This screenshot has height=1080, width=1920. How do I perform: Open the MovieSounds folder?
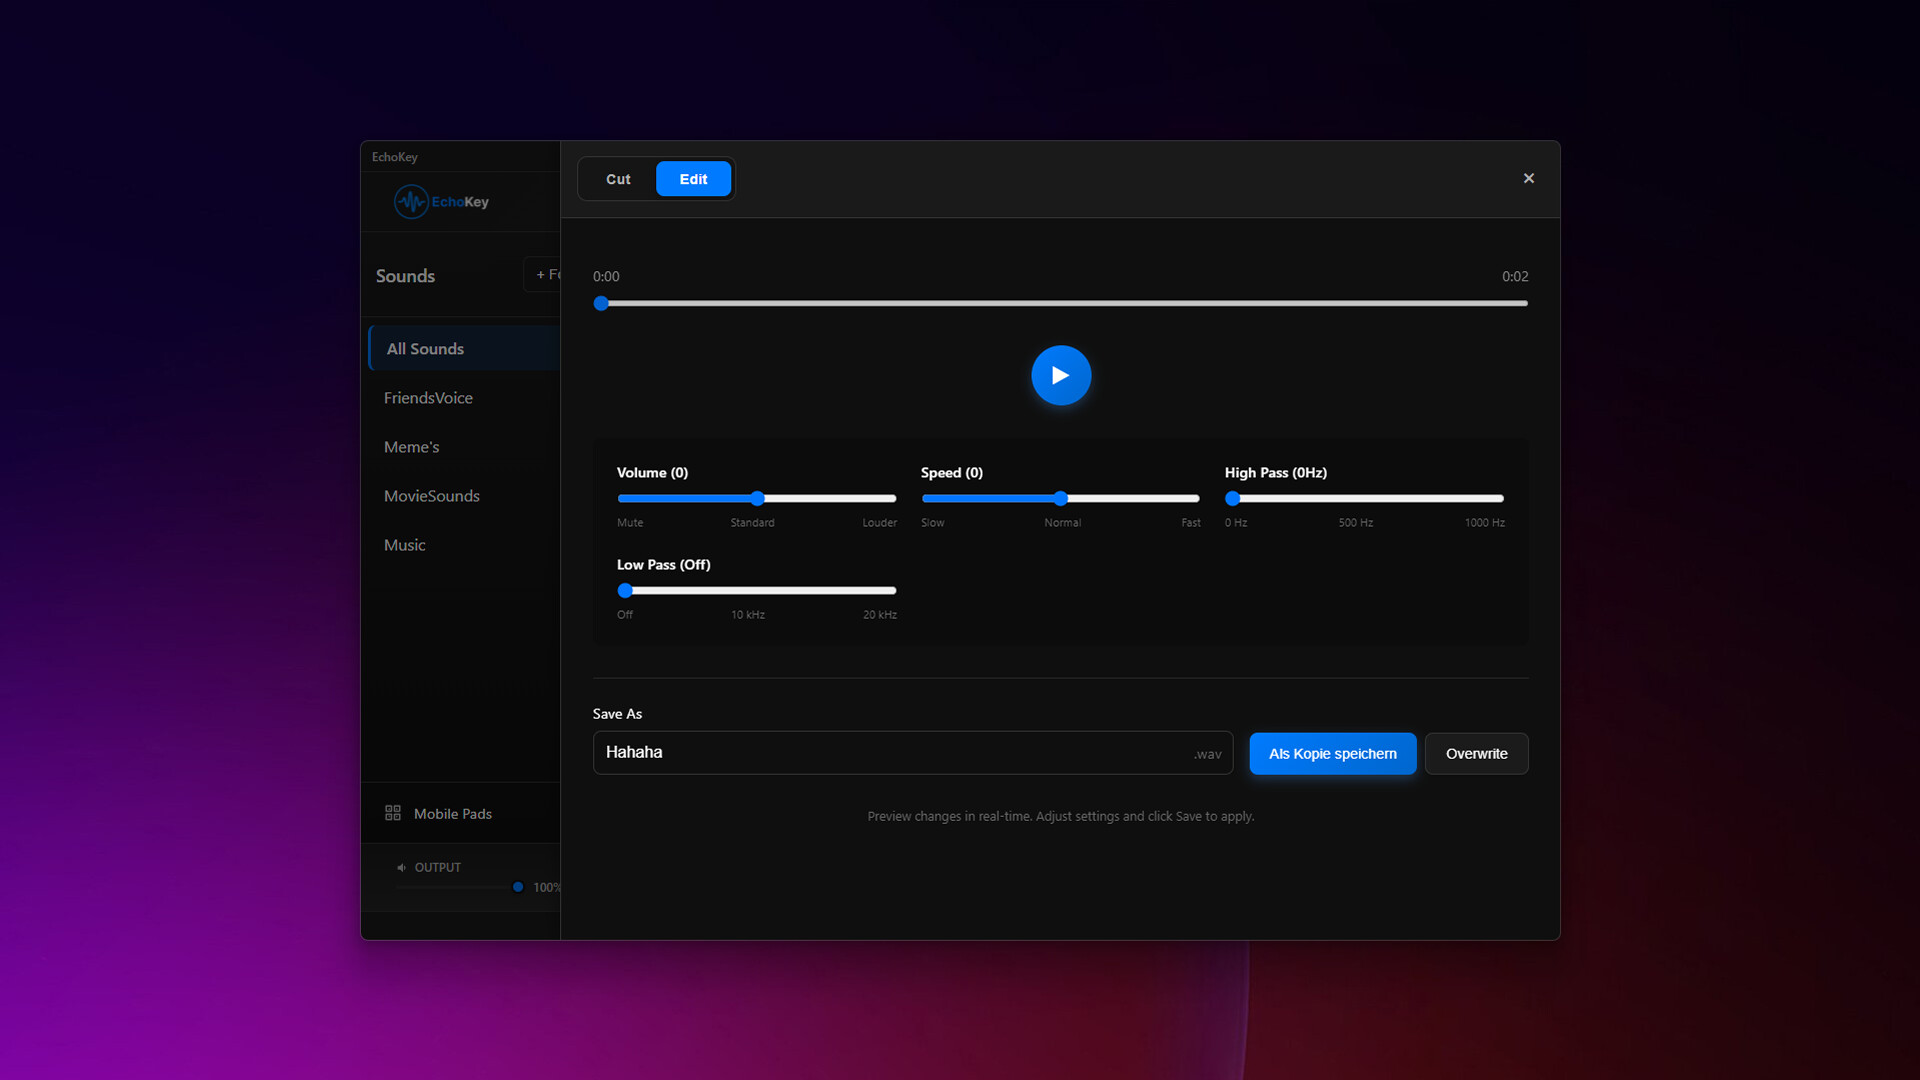[x=432, y=496]
